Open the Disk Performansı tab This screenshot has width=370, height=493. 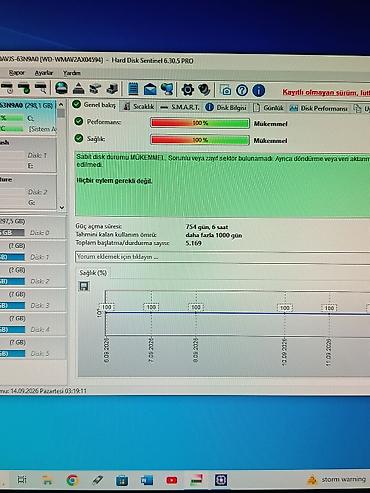pos(318,108)
